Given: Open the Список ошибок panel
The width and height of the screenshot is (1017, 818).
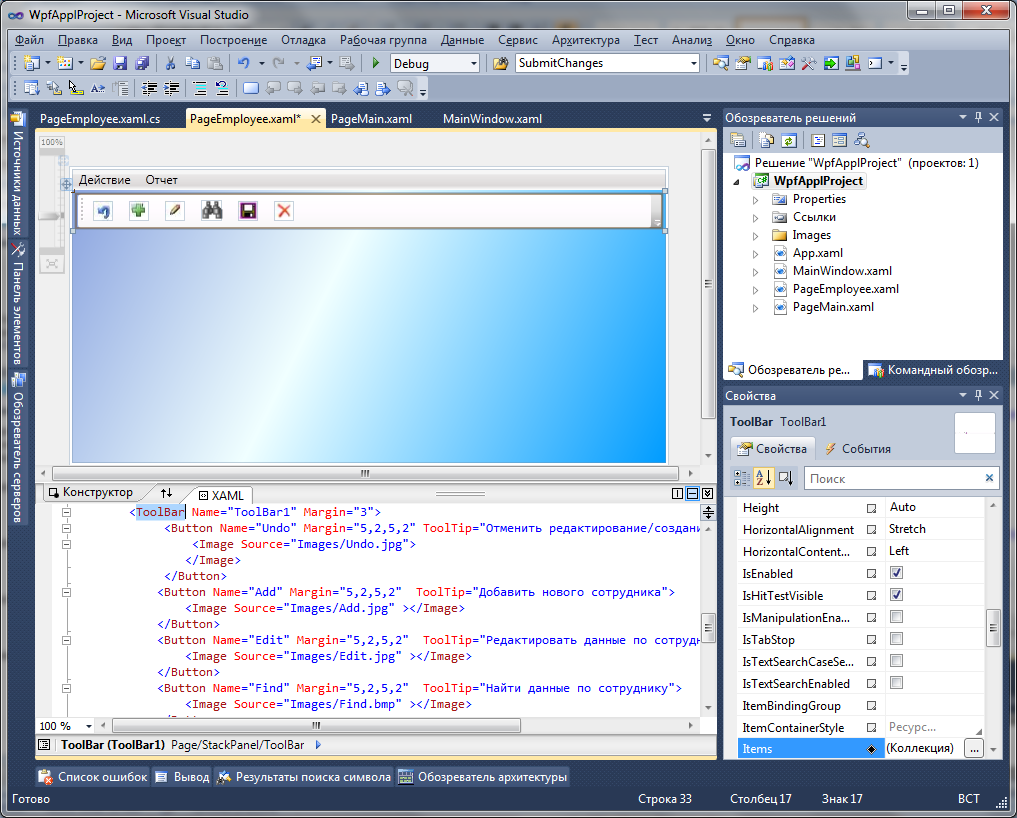Looking at the screenshot, I should tap(93, 776).
